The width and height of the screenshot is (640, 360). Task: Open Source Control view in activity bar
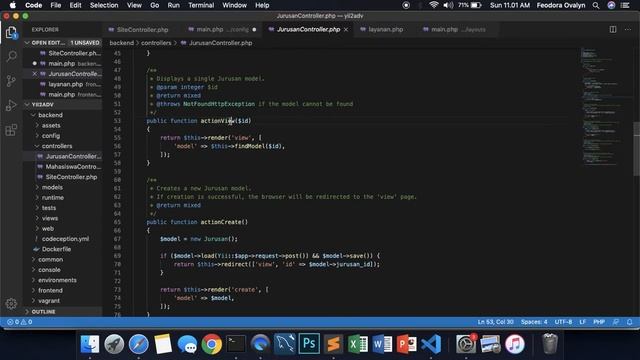click(11, 81)
